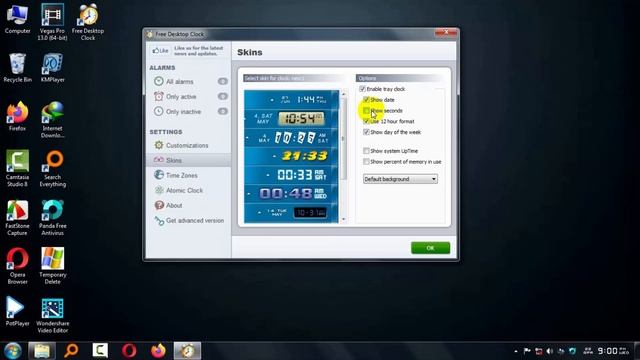Select the Firefox desktop shortcut
Viewport: 640px width, 360px height.
tap(17, 117)
